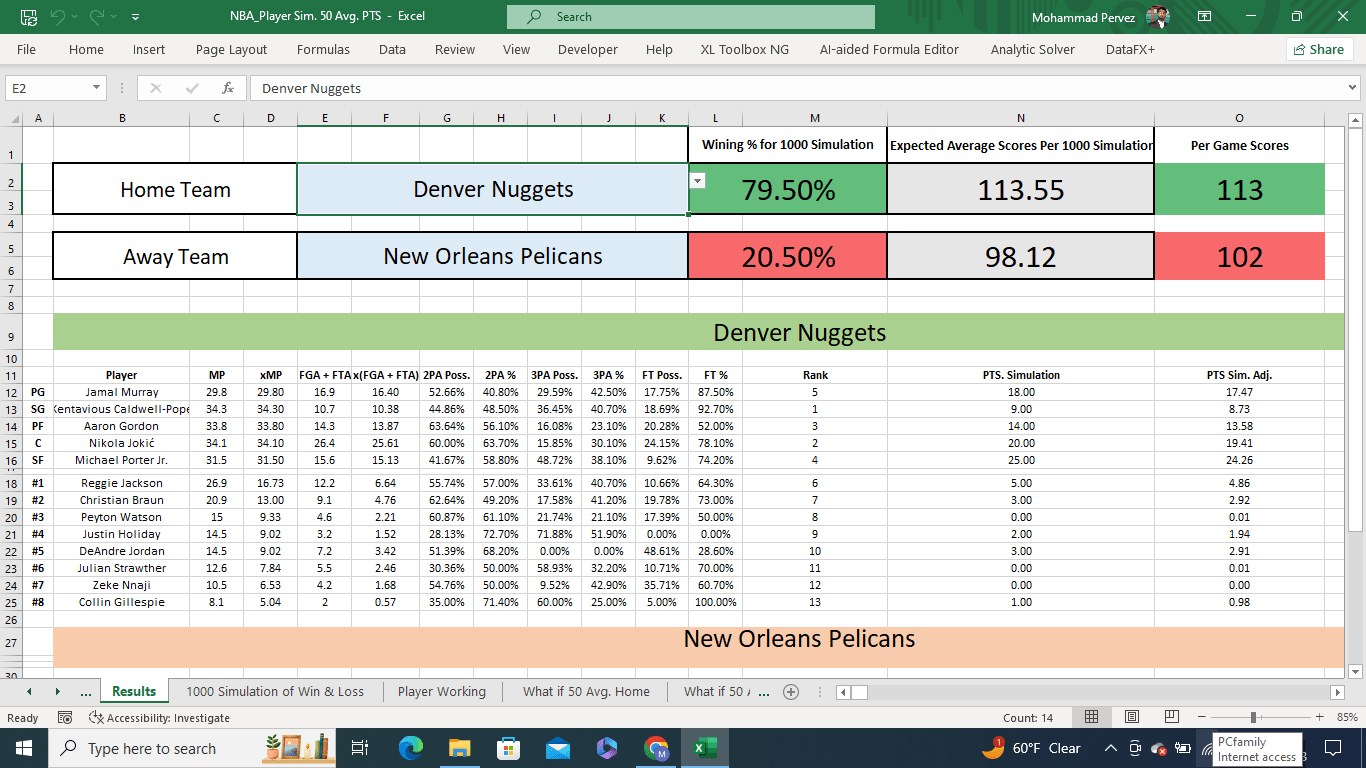The height and width of the screenshot is (768, 1366).
Task: Click Accessibility: Investigate in status bar
Action: point(160,717)
